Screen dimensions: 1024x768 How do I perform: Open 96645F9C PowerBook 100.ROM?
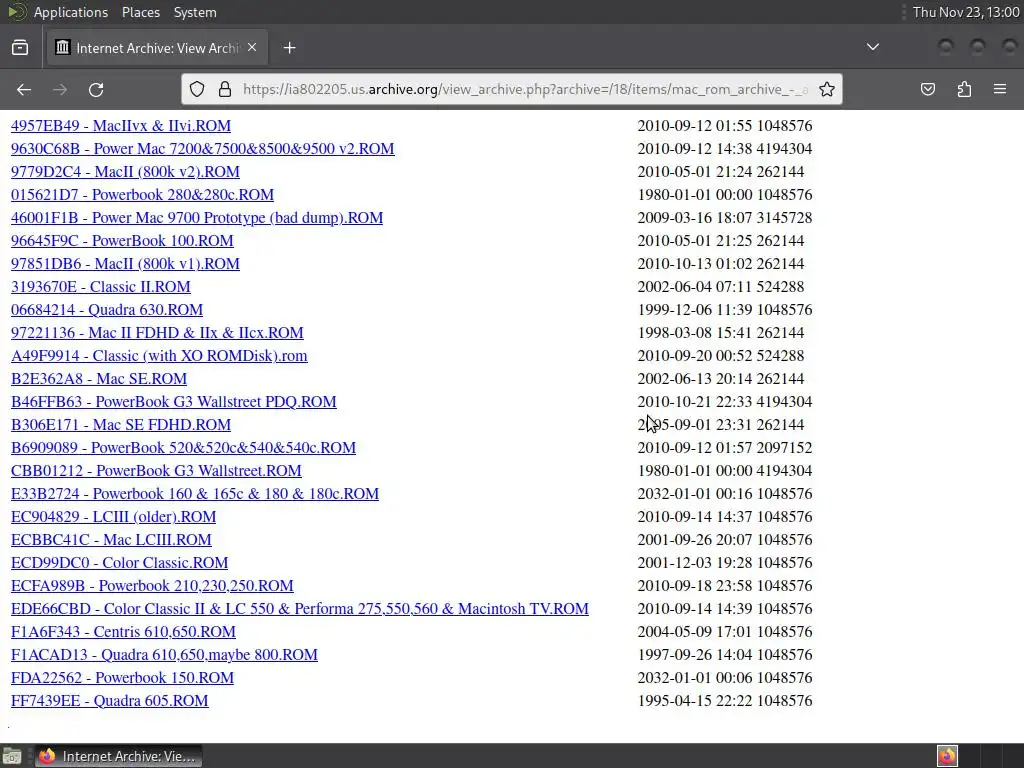coord(122,240)
